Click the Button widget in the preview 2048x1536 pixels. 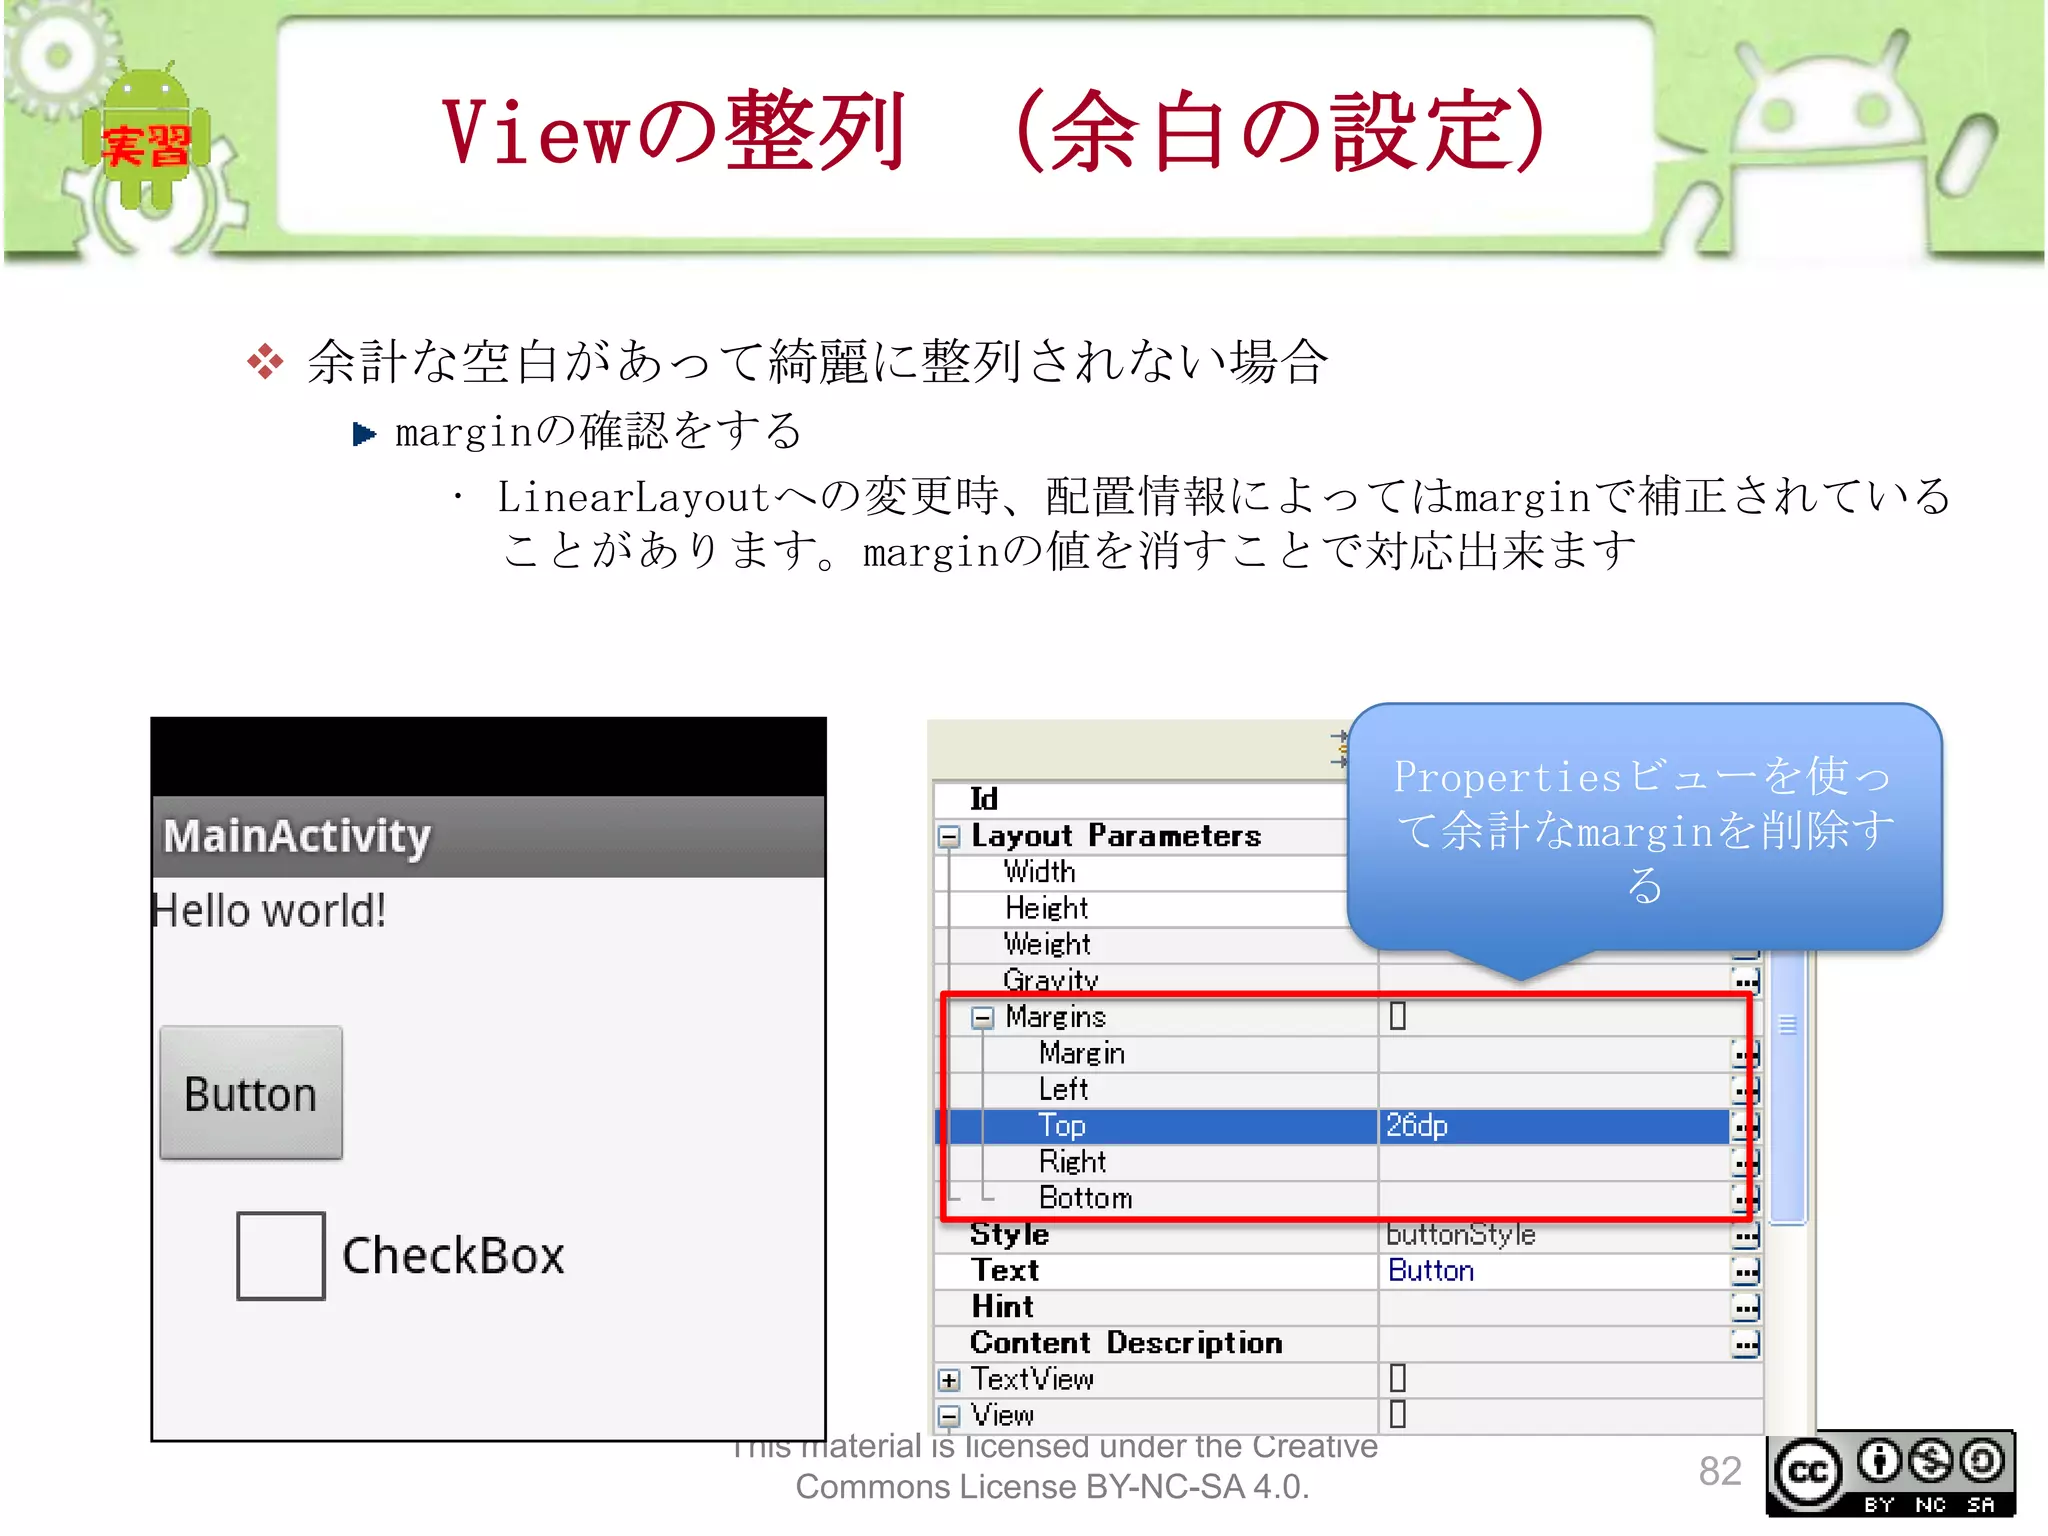251,1093
